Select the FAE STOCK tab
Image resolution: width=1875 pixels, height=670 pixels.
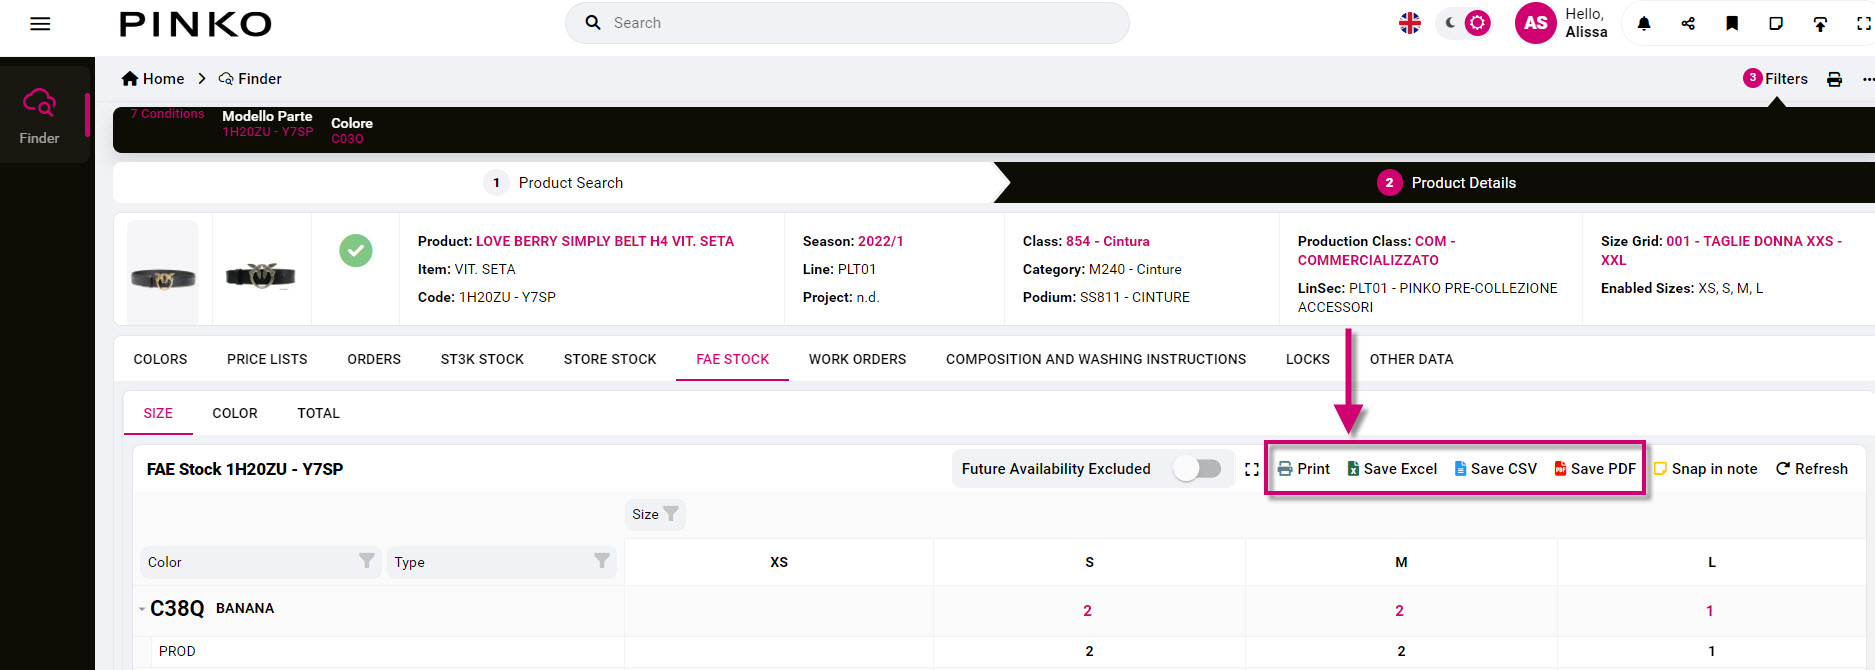point(733,359)
